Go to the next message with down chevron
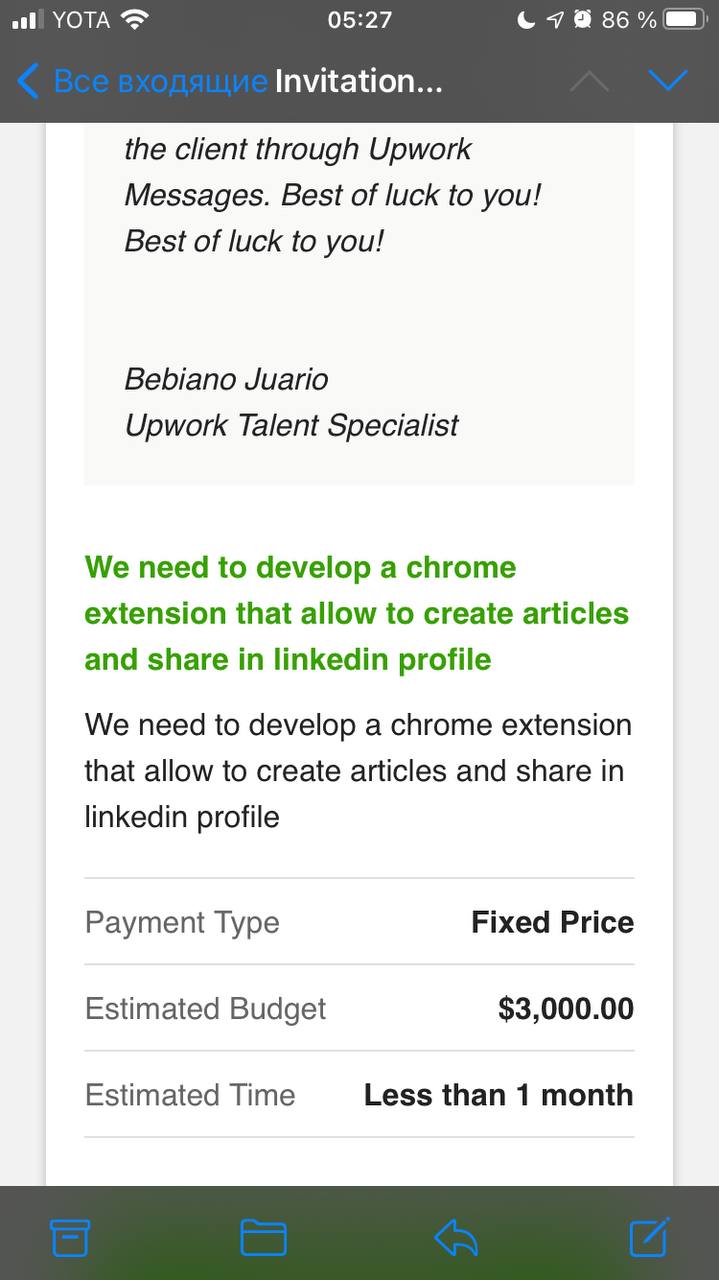 [668, 81]
